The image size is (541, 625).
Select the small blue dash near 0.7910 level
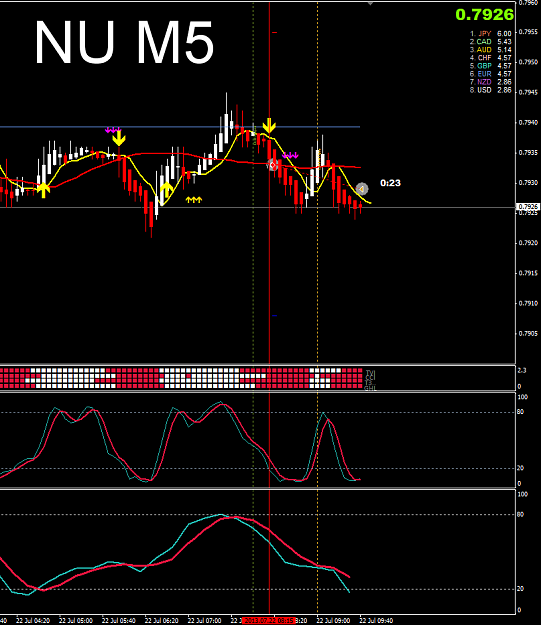tap(274, 316)
